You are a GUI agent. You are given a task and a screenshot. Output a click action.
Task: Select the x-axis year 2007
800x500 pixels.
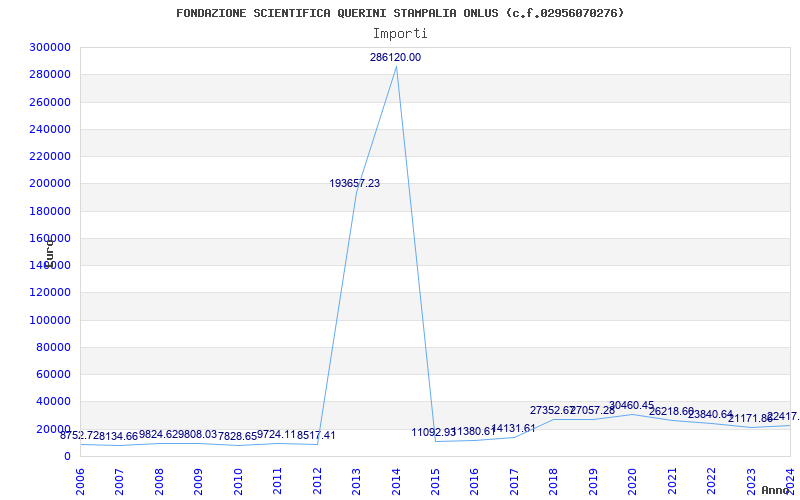coord(119,481)
